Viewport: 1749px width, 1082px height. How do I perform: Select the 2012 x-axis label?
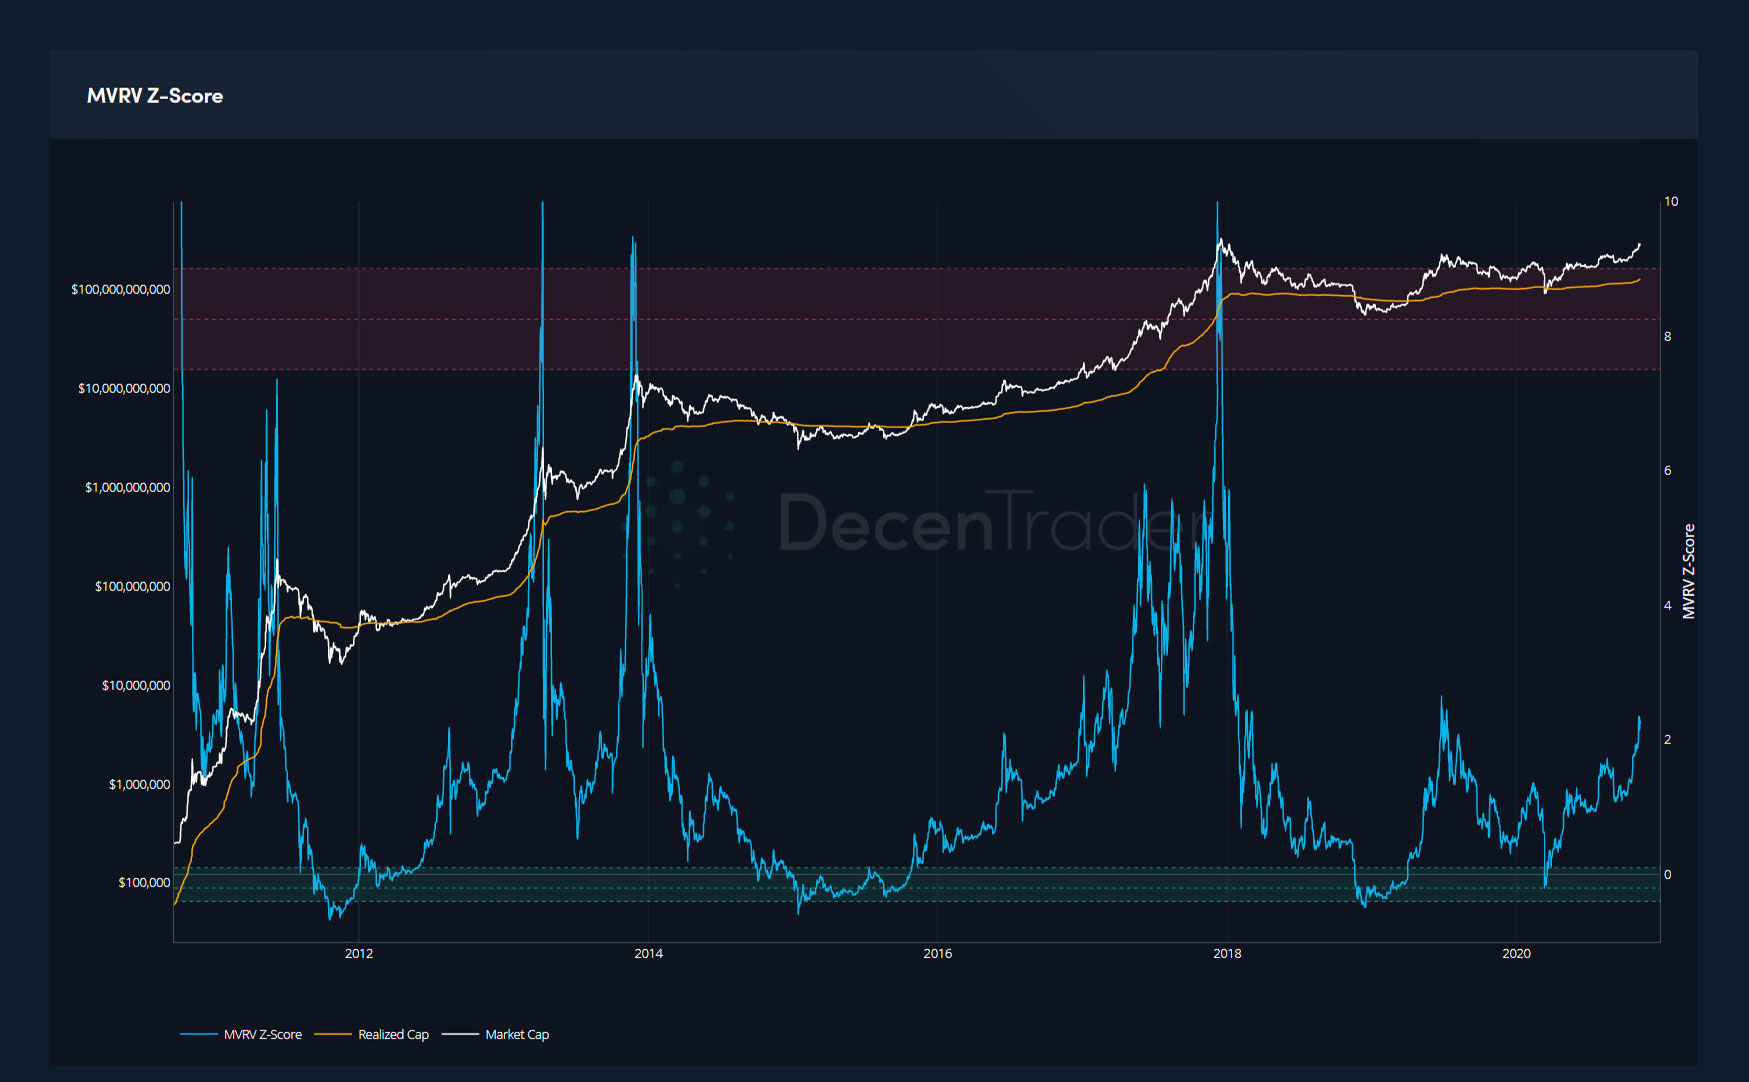click(359, 953)
